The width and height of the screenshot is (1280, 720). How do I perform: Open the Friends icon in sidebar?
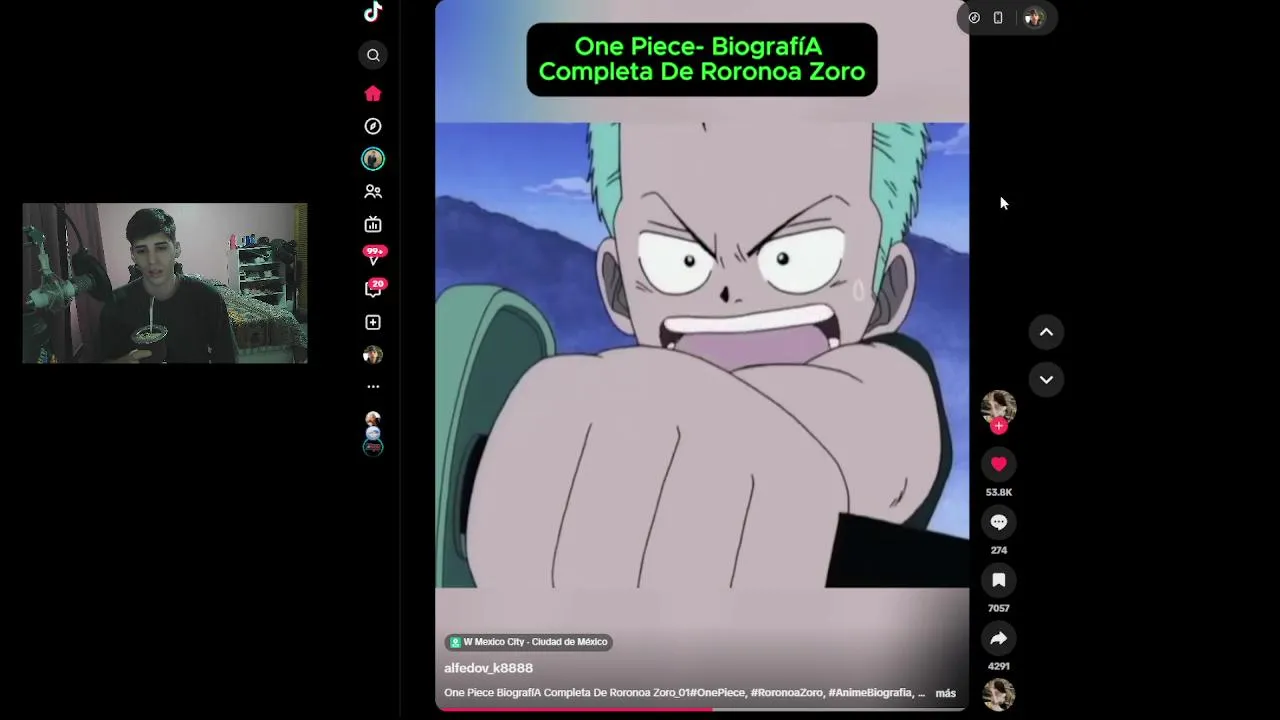point(373,191)
